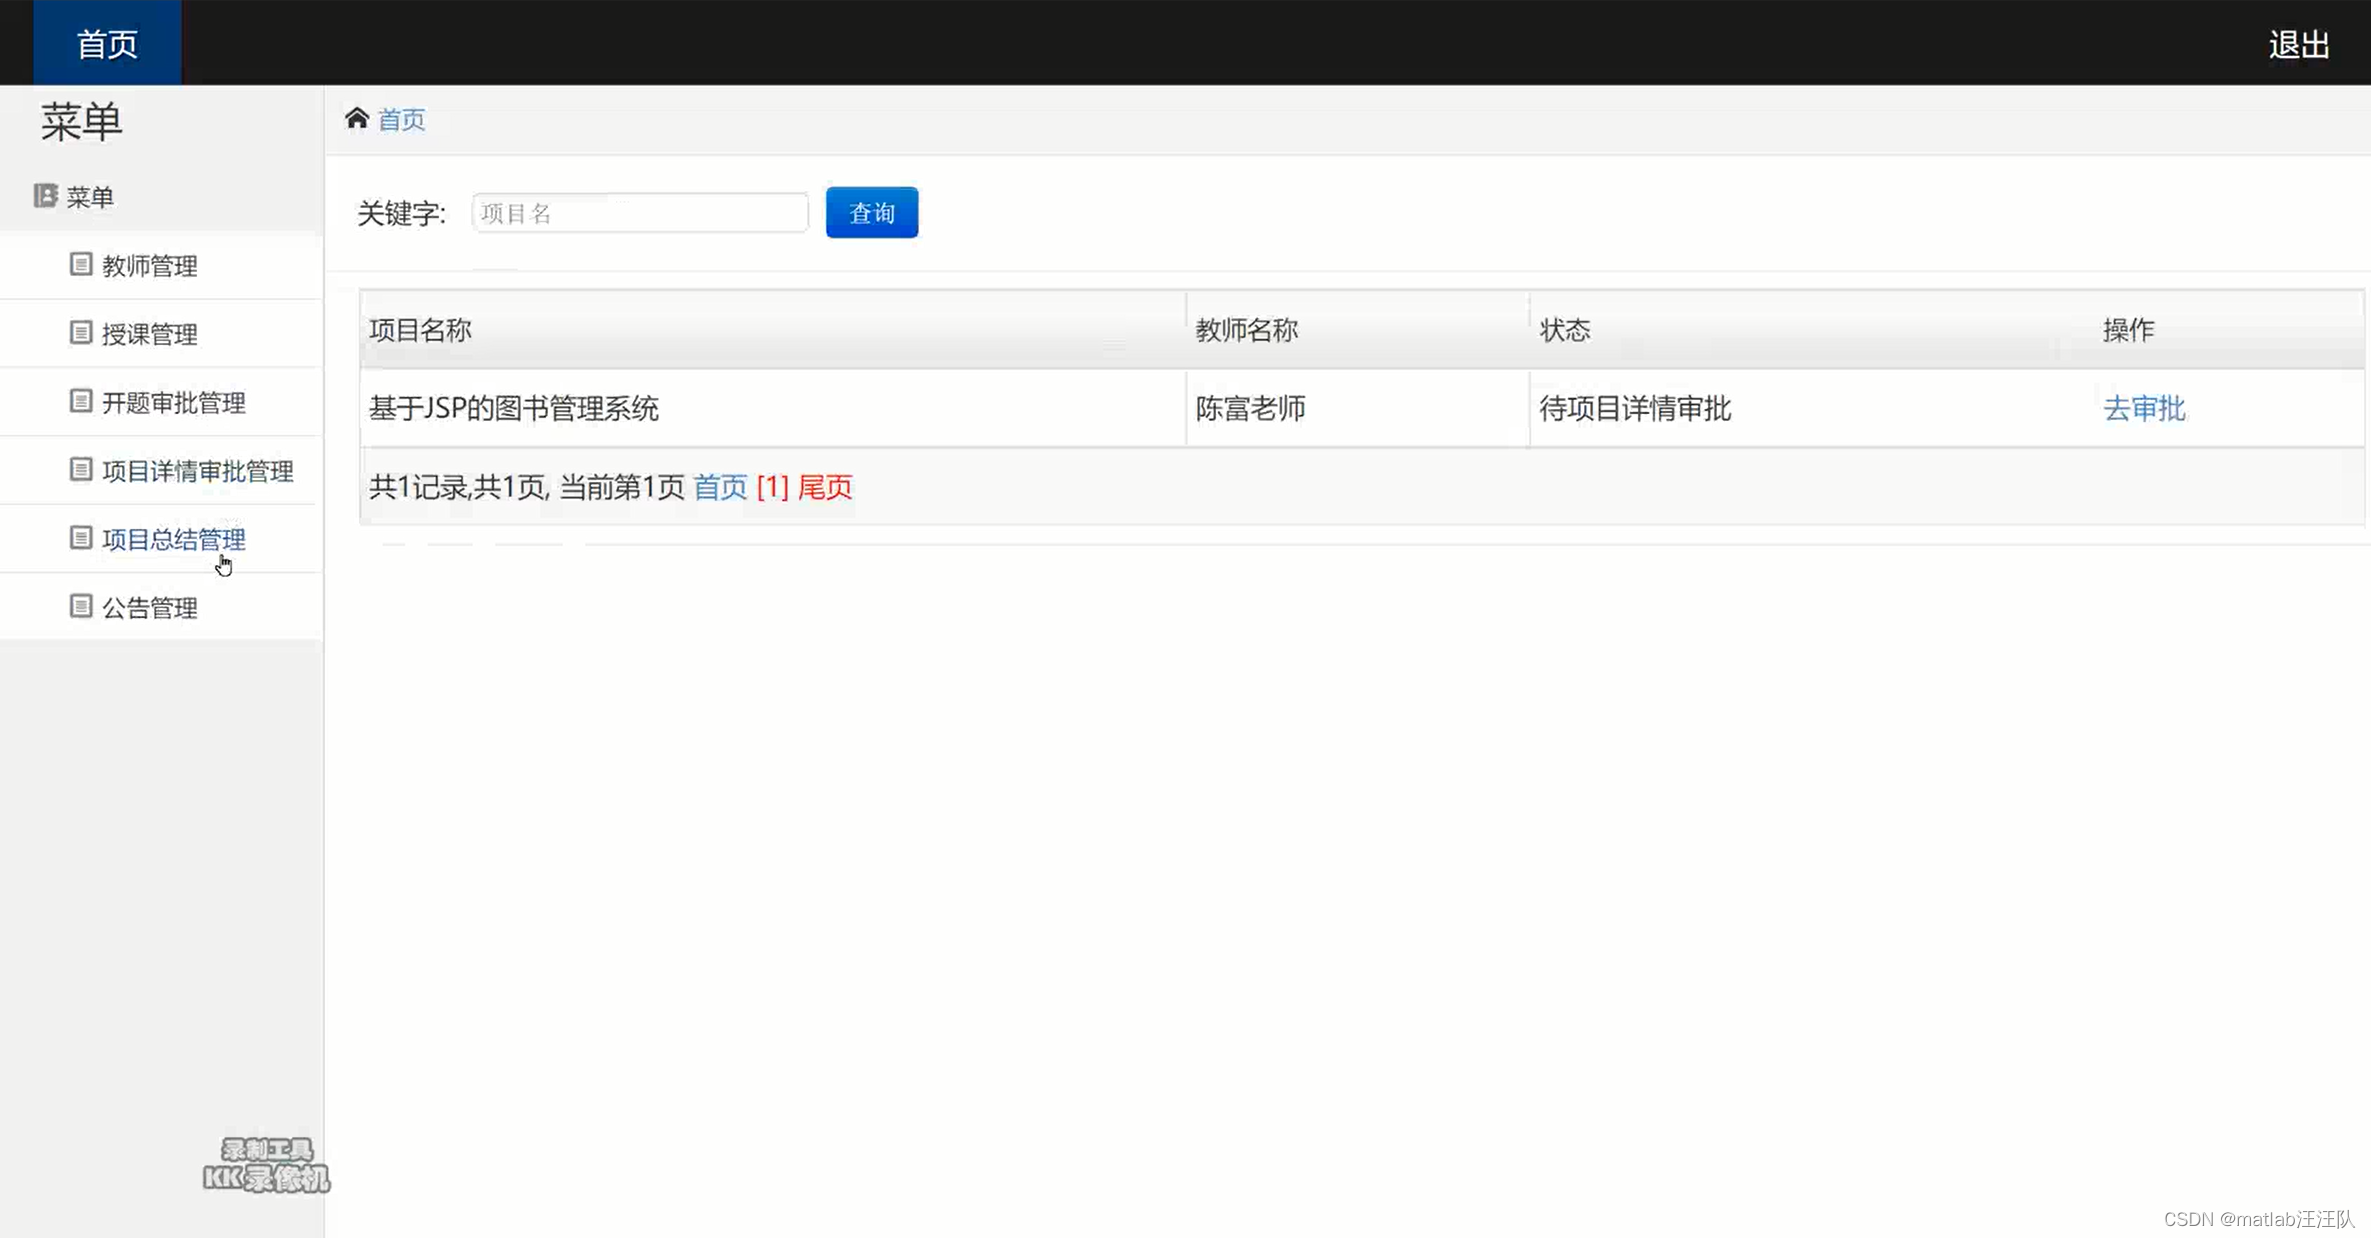Click the icon beside 公告管理
The width and height of the screenshot is (2371, 1238).
coord(81,606)
